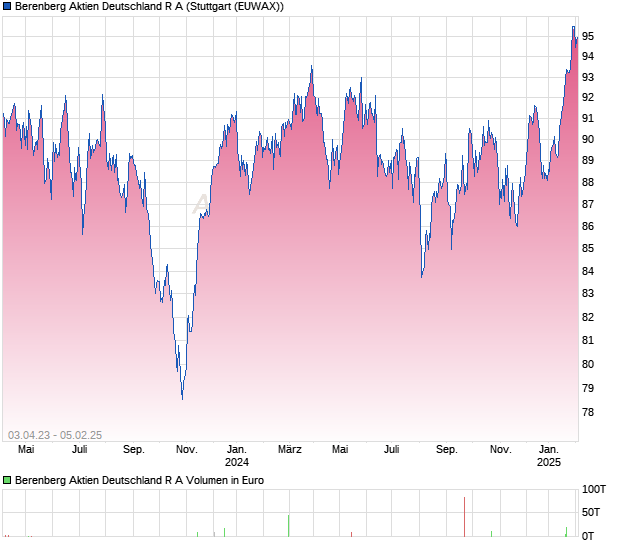
Task: Click the 81 price axis label
Action: coord(588,340)
